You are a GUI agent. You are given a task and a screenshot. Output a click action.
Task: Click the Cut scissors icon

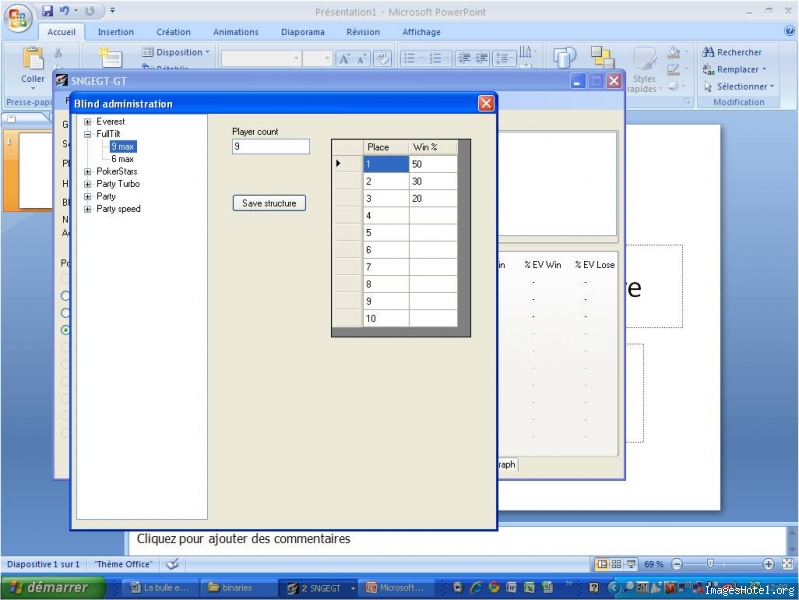(58, 52)
